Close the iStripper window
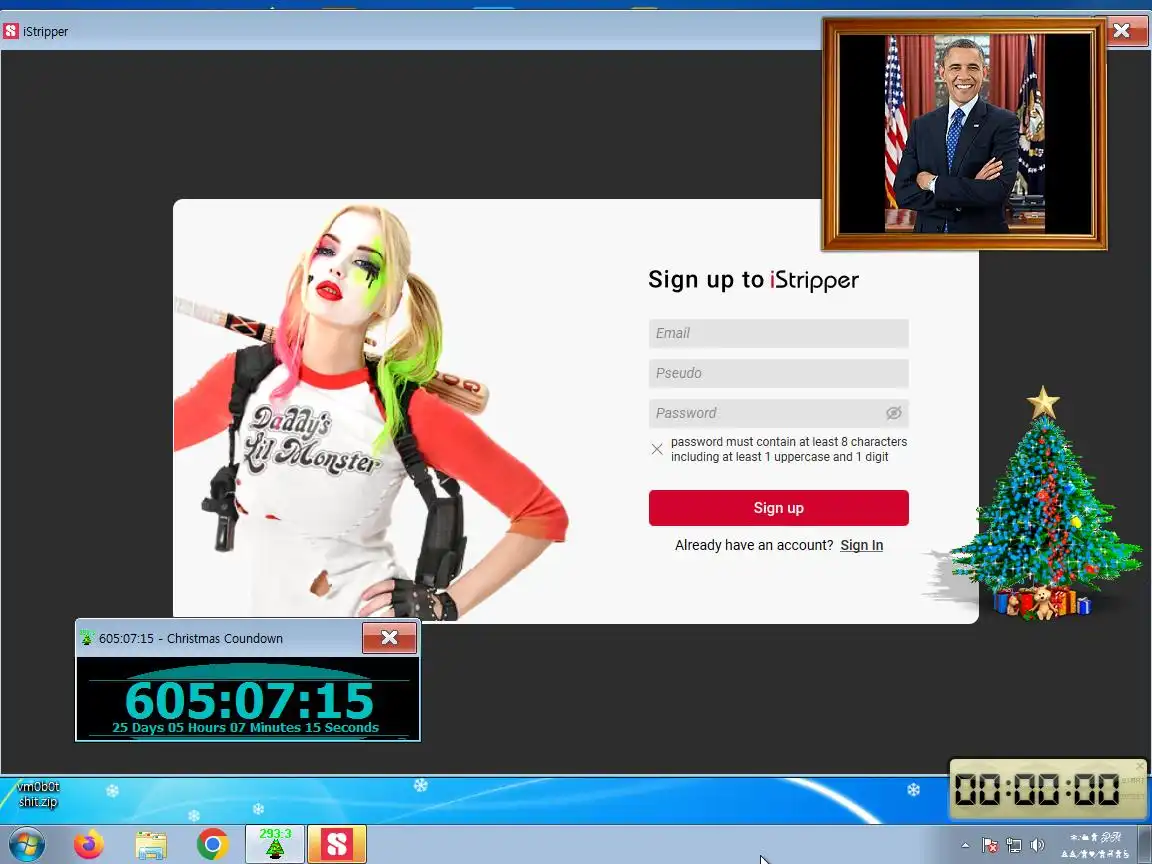Viewport: 1152px width, 864px height. click(x=1122, y=30)
